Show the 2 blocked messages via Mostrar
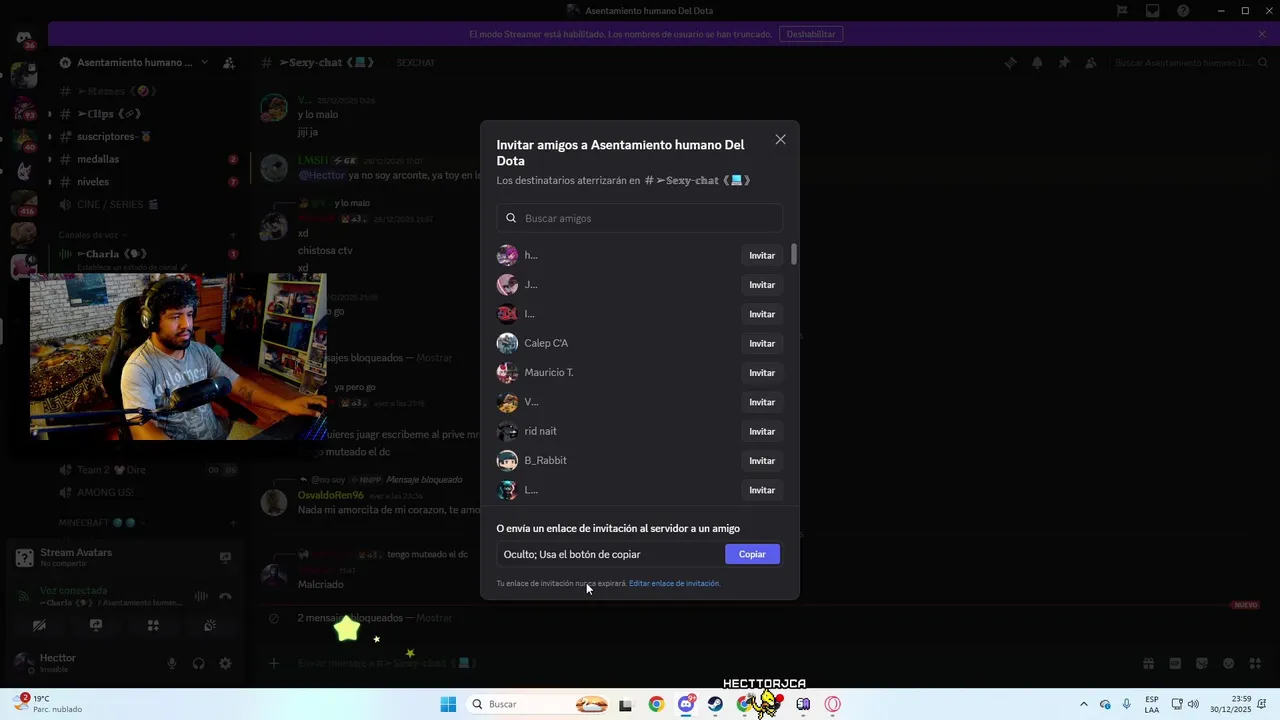This screenshot has width=1280, height=720. tap(434, 618)
